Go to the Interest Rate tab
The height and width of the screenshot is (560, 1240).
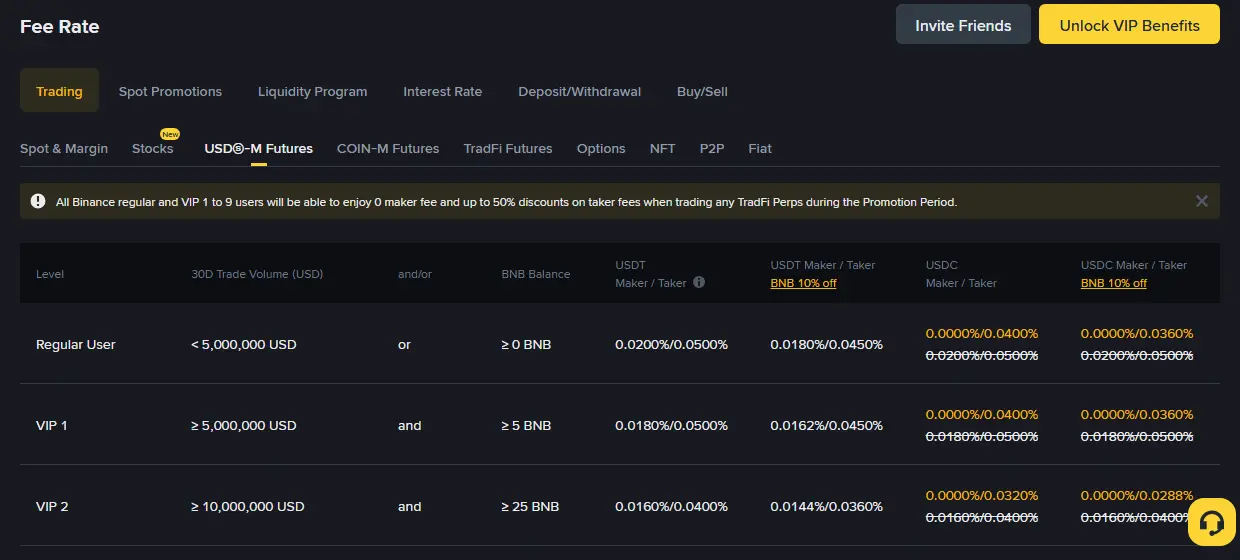(442, 91)
